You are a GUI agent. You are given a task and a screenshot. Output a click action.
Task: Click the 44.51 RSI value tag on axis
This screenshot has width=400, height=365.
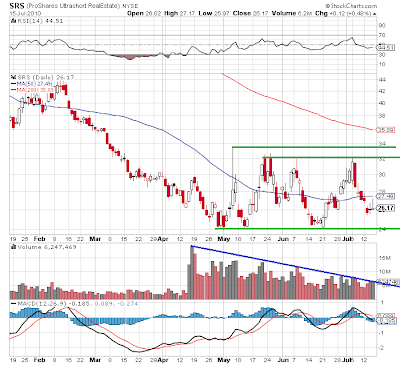(x=386, y=48)
